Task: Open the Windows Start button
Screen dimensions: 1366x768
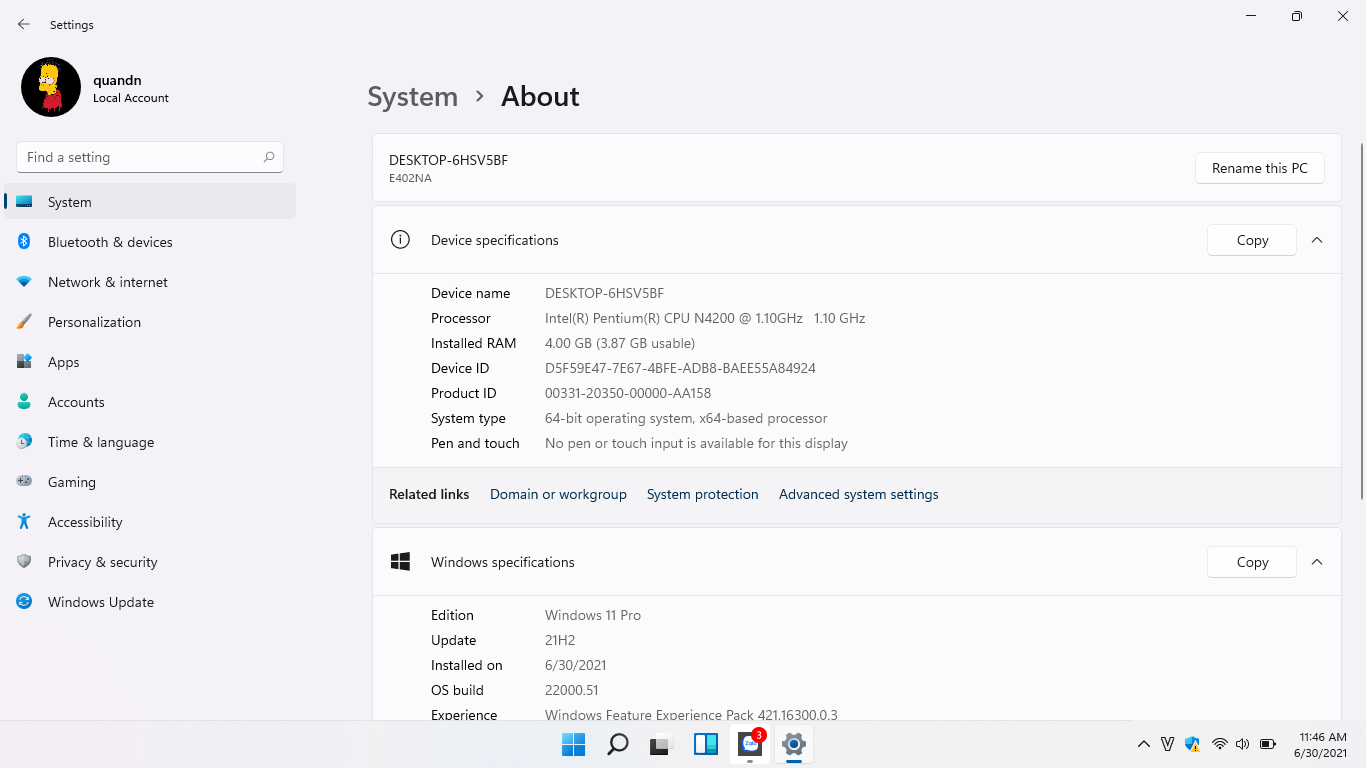Action: (573, 744)
